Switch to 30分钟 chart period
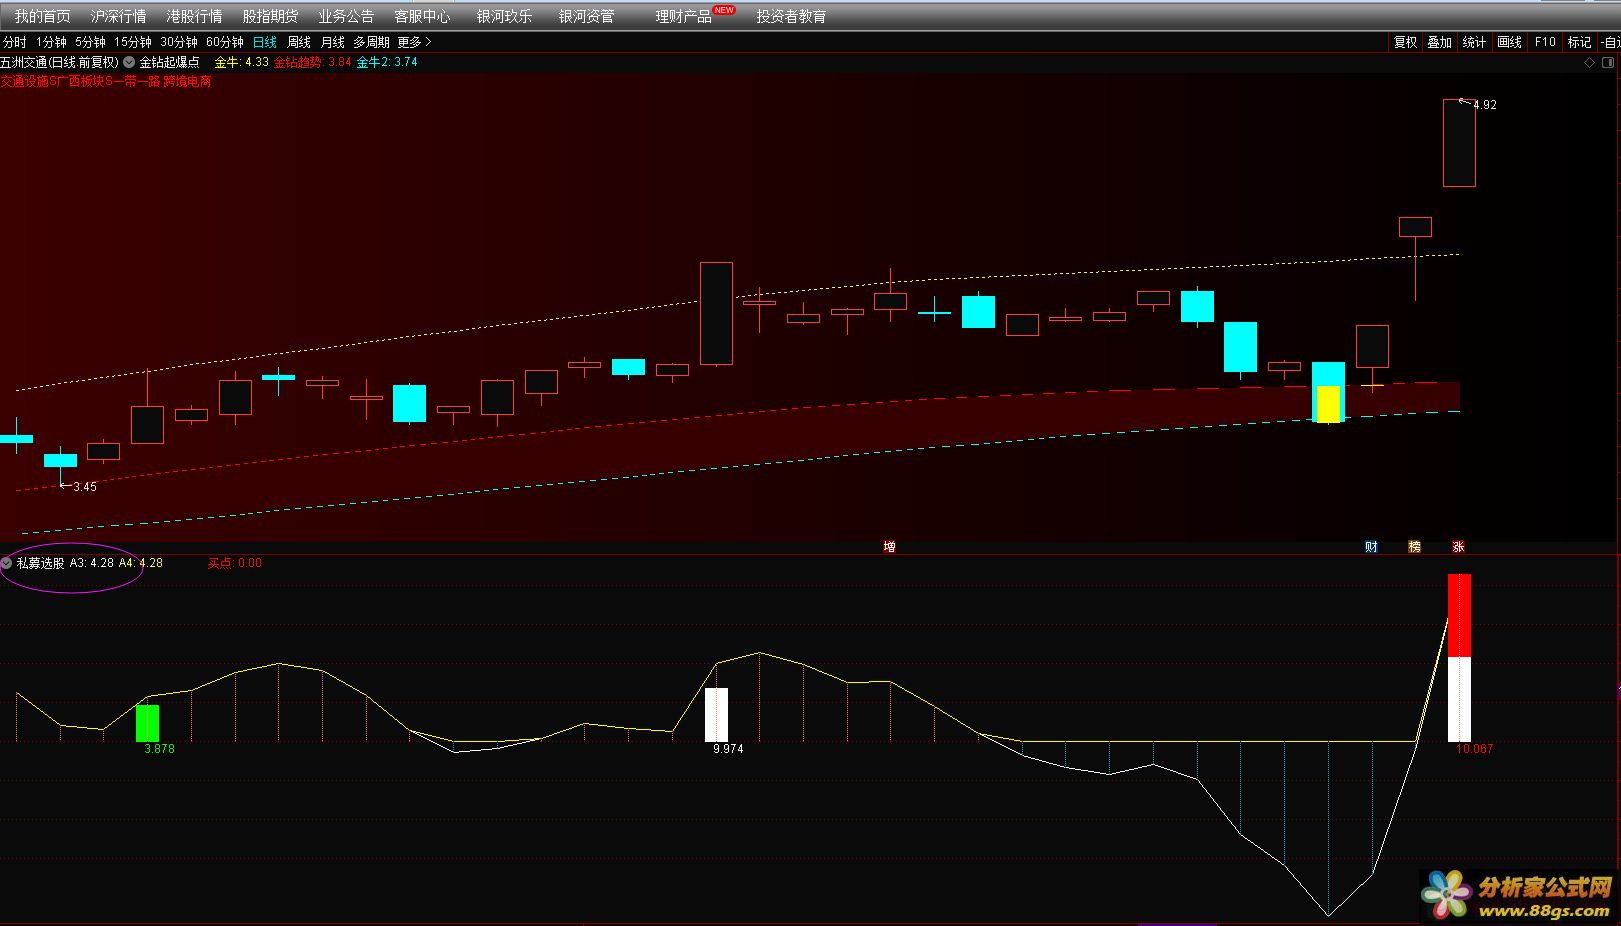 [179, 42]
